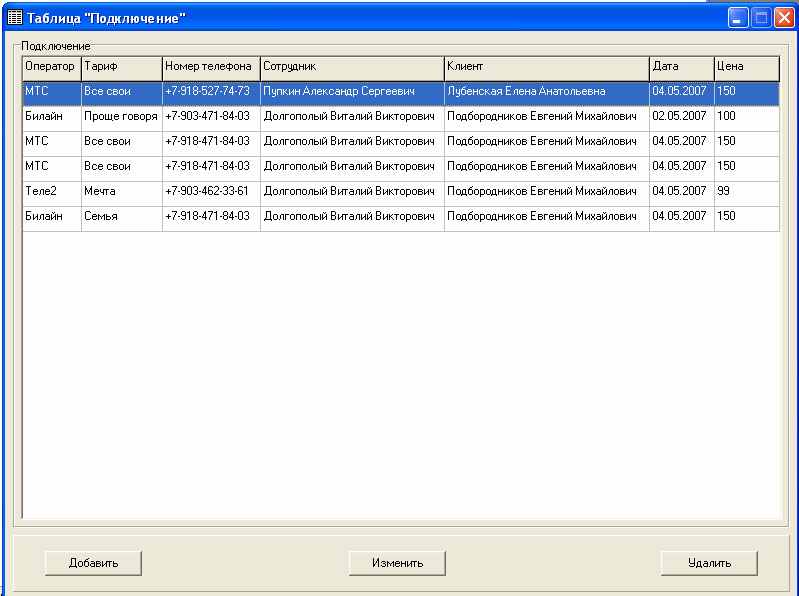Screen dimensions: 799x596
Task: Select Билайн cell in Проще говоря row
Action: (52, 119)
